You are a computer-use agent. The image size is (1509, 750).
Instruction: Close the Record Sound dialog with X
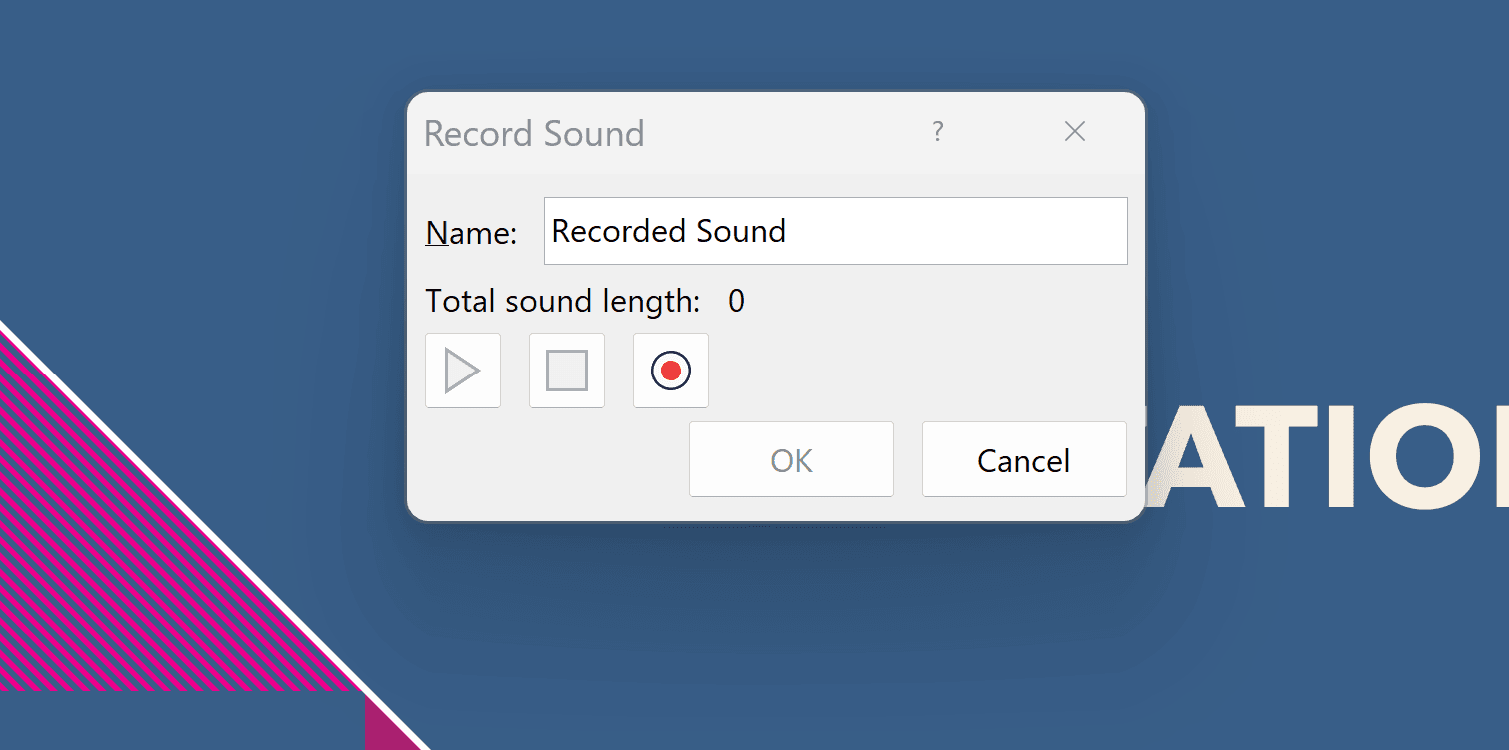point(1074,131)
